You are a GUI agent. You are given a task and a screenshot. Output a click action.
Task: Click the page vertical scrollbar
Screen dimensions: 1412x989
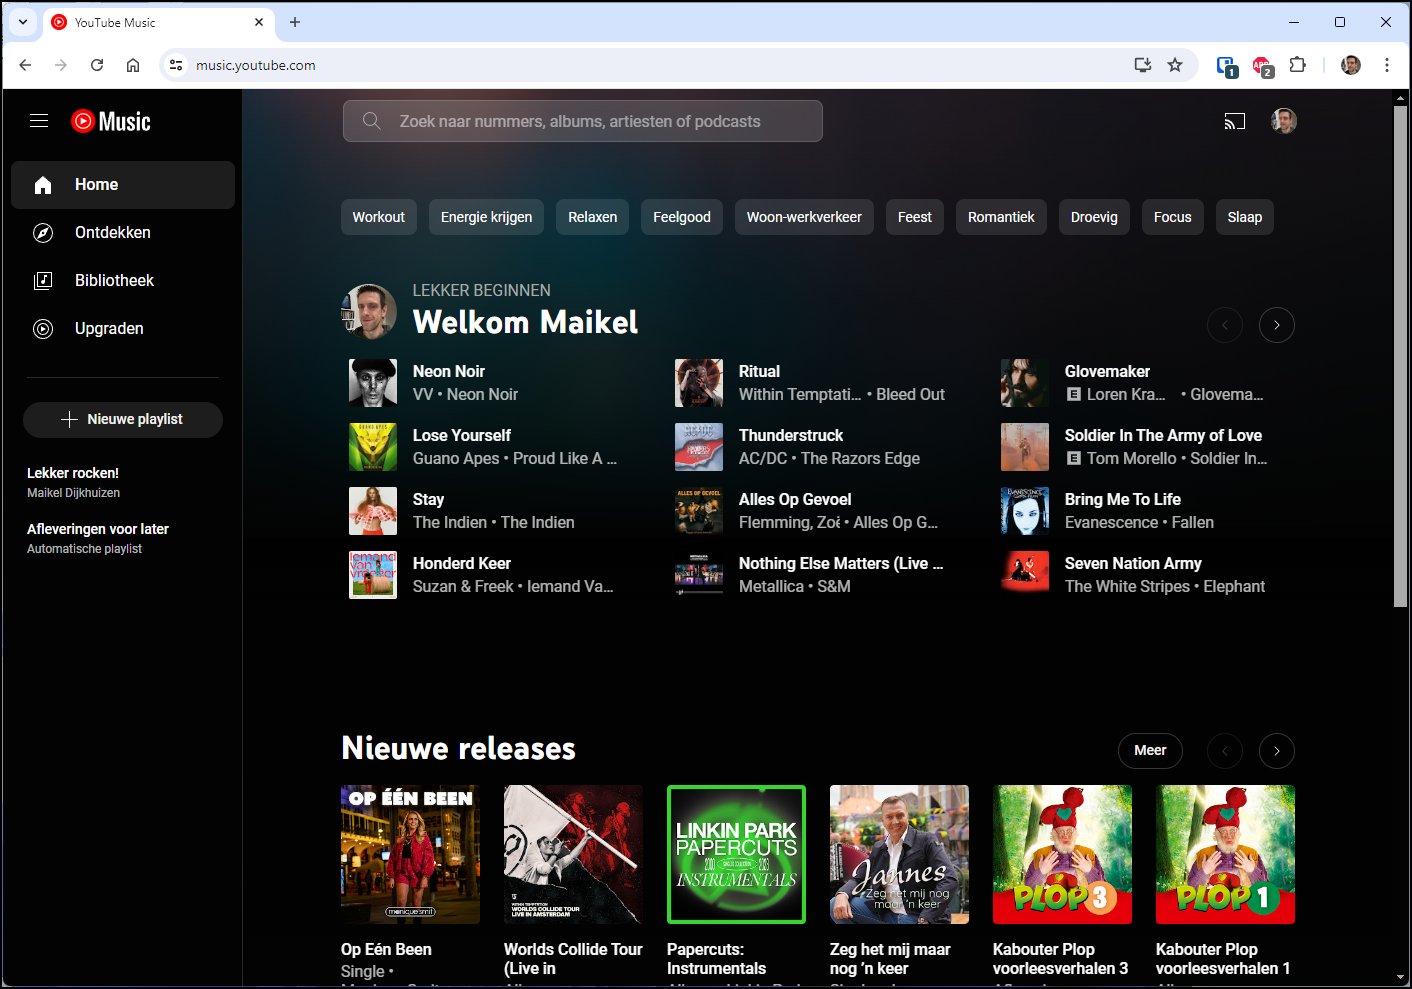(1400, 355)
